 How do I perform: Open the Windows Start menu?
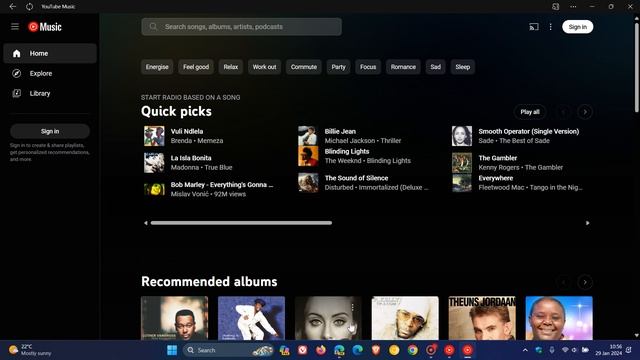(172, 350)
